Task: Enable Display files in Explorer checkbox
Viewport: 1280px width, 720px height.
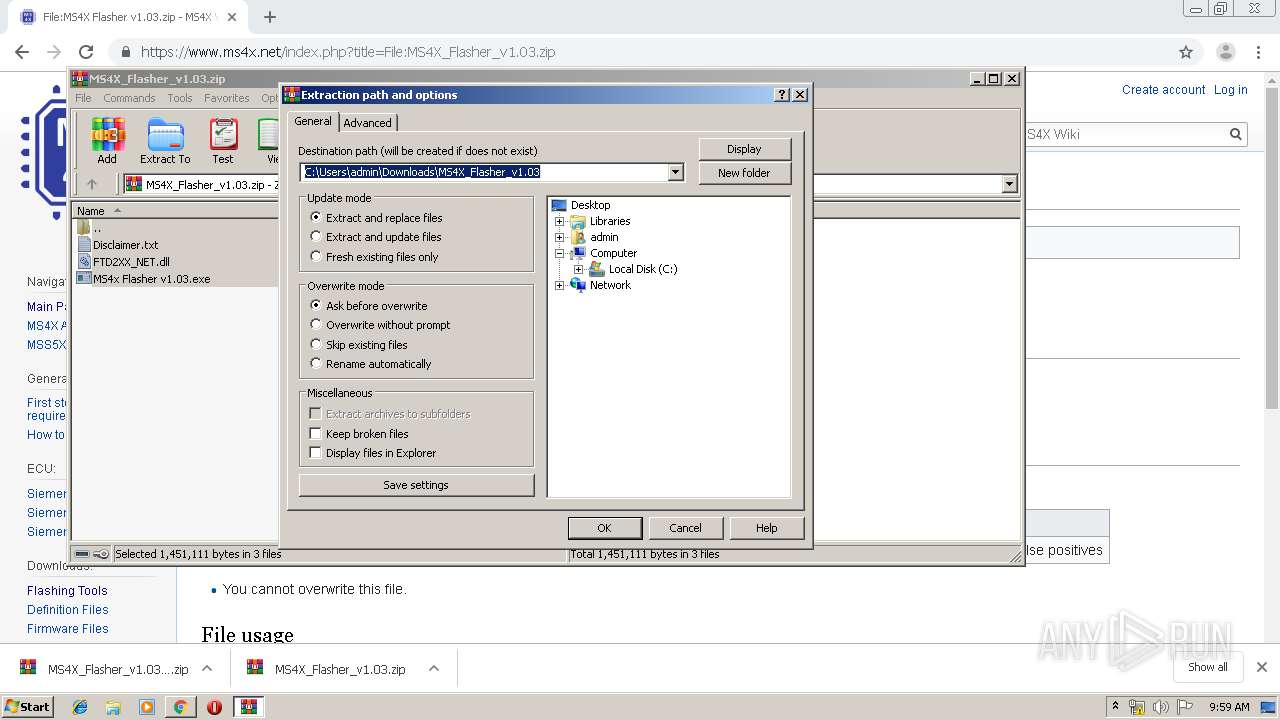Action: pyautogui.click(x=316, y=453)
